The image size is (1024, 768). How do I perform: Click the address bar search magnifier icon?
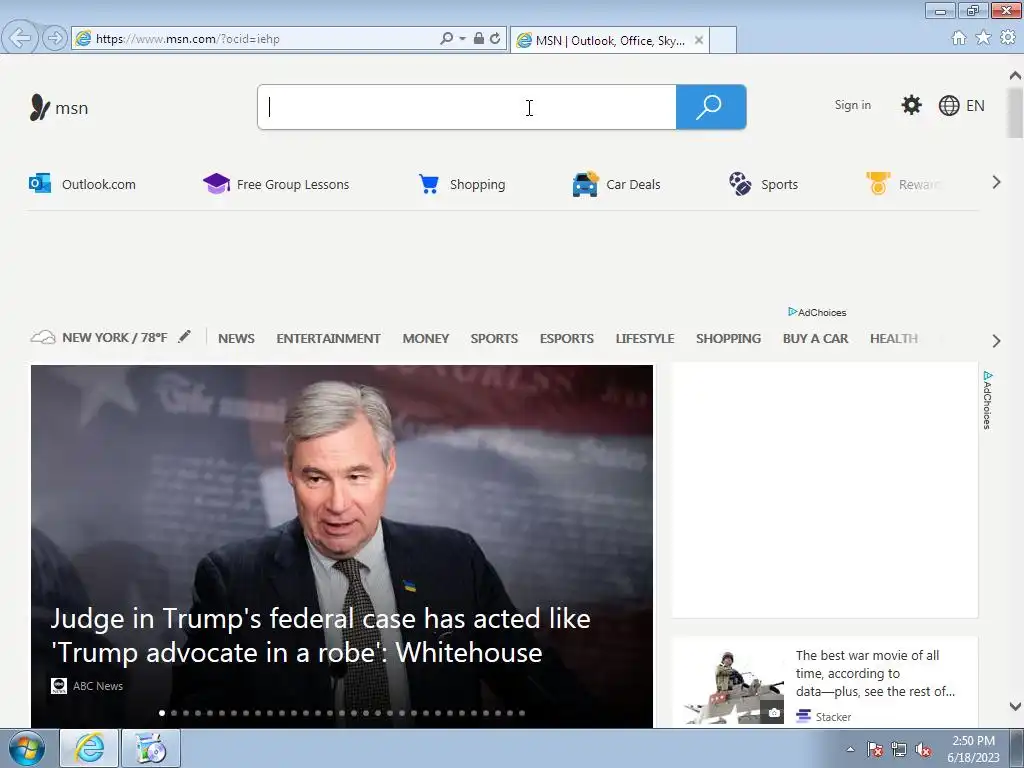446,39
